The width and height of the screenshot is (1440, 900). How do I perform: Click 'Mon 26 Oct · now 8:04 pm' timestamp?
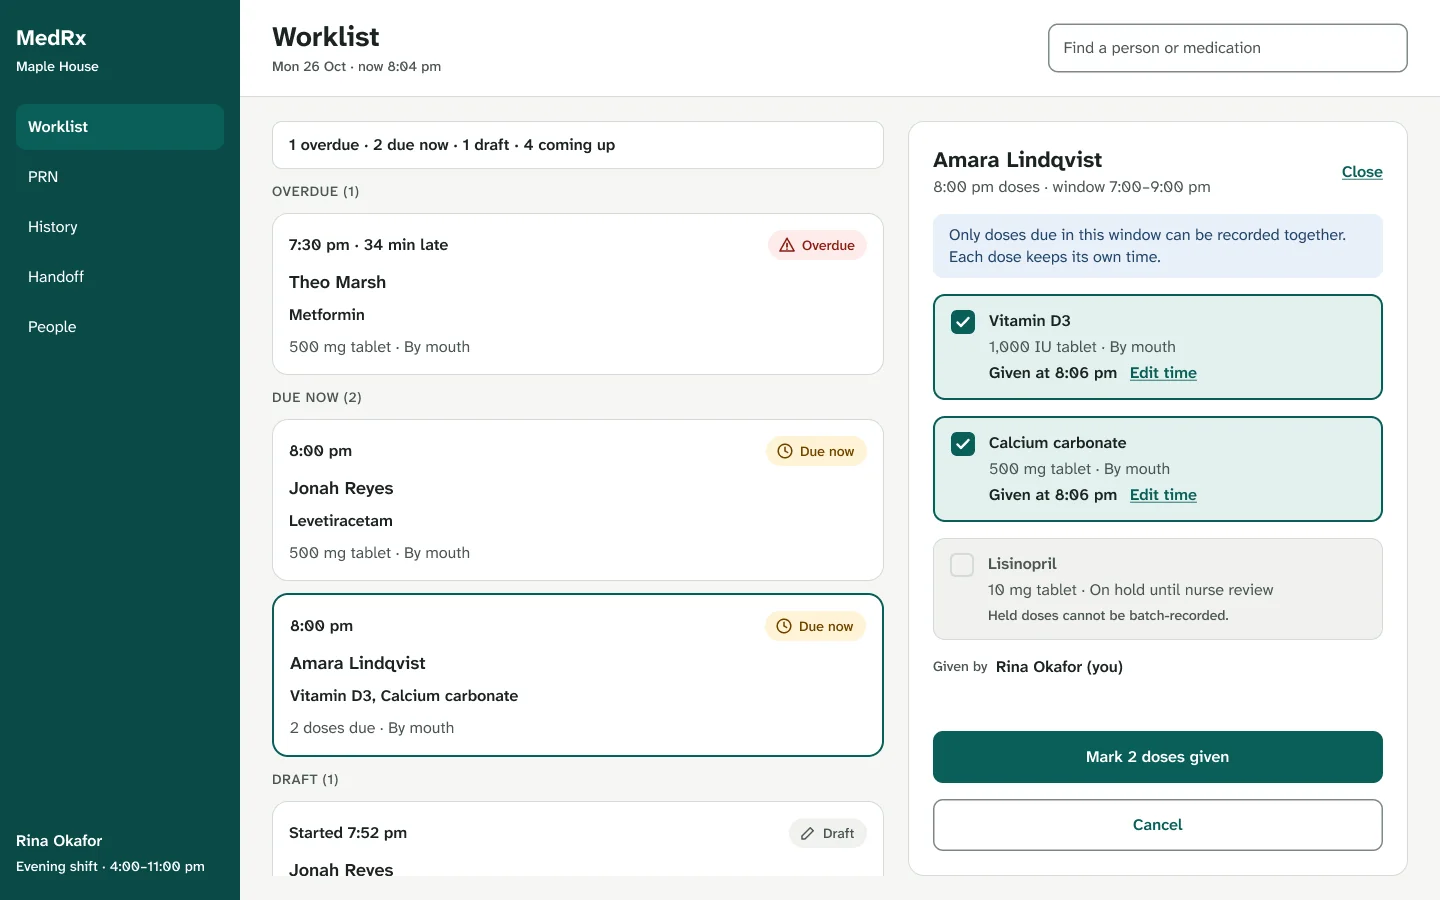356,66
